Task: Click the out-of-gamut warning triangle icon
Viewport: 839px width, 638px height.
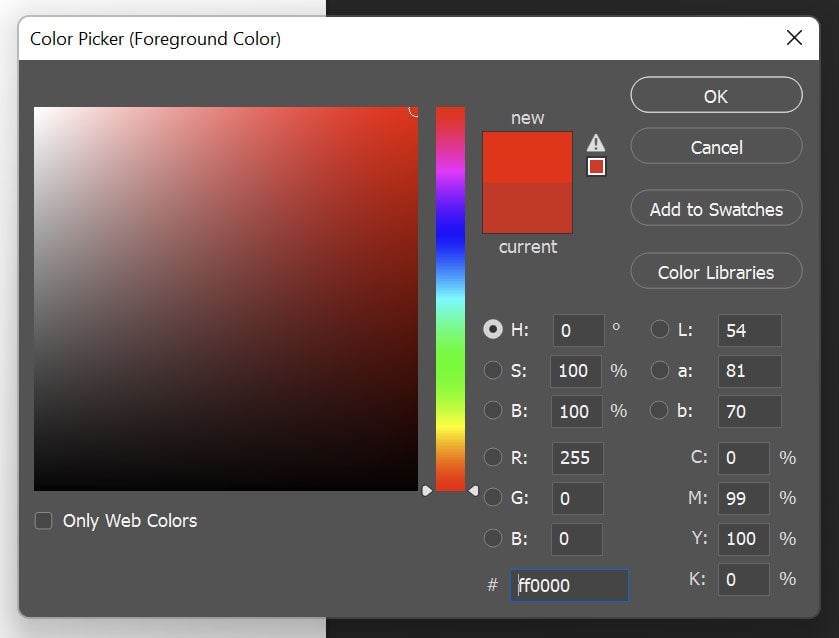Action: [596, 143]
